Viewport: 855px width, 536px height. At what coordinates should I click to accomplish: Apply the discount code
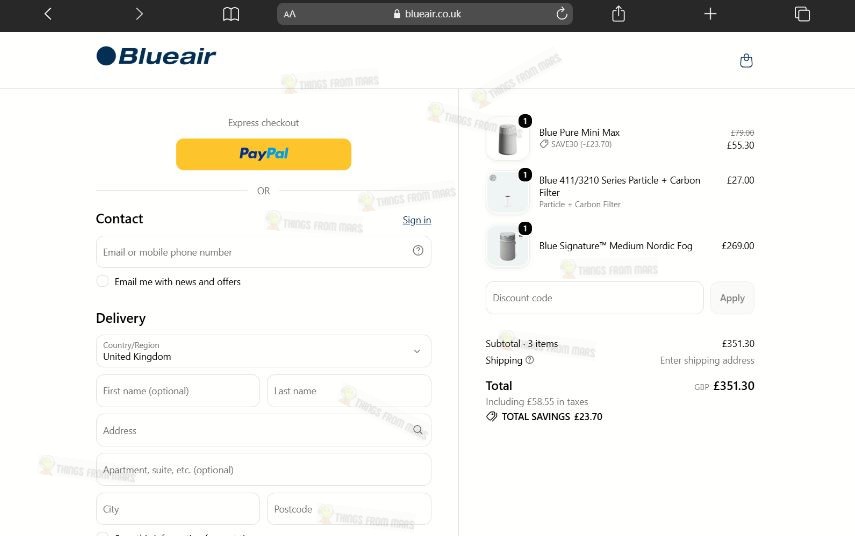(732, 298)
